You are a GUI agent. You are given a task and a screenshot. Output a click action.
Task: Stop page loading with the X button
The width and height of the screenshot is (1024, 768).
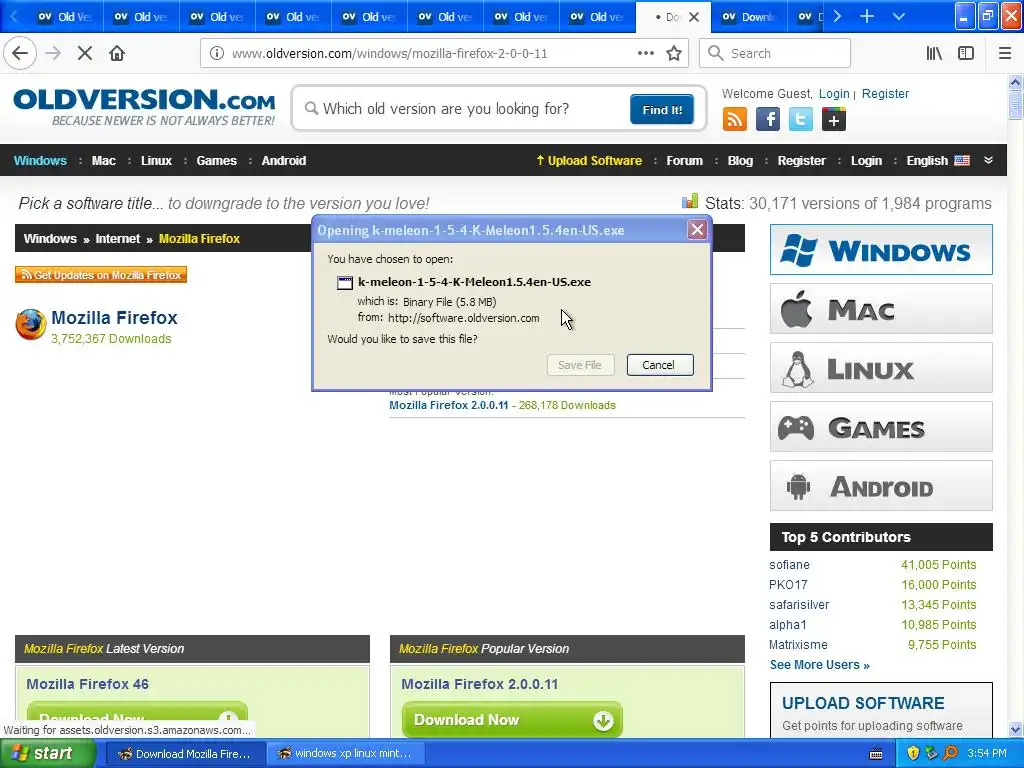85,54
